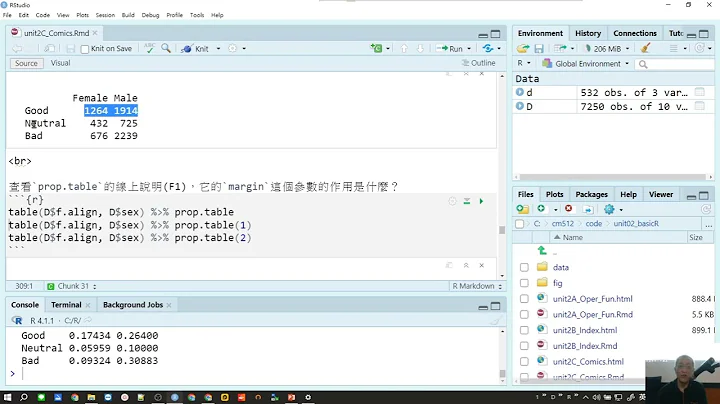Run all chunks above icon
This screenshot has width=720, height=404.
(x=467, y=201)
